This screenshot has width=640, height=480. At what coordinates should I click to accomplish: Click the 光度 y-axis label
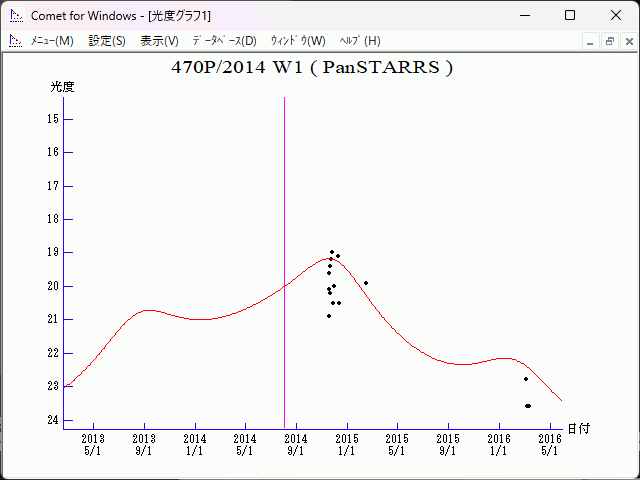63,87
